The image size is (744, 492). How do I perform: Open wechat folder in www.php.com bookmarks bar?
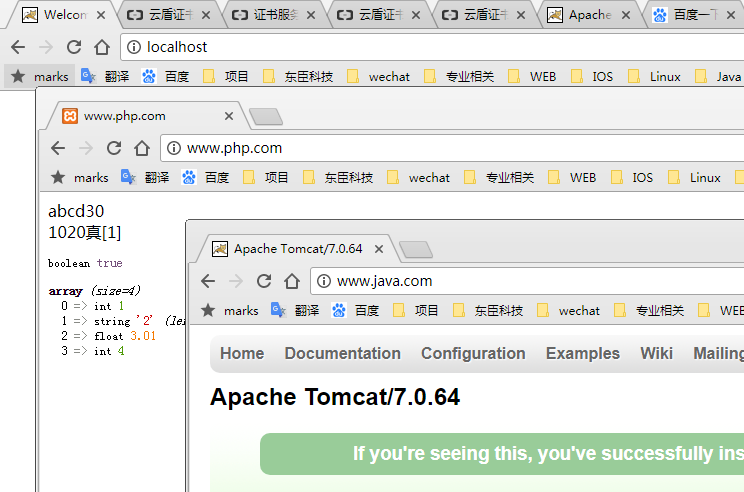(x=418, y=177)
